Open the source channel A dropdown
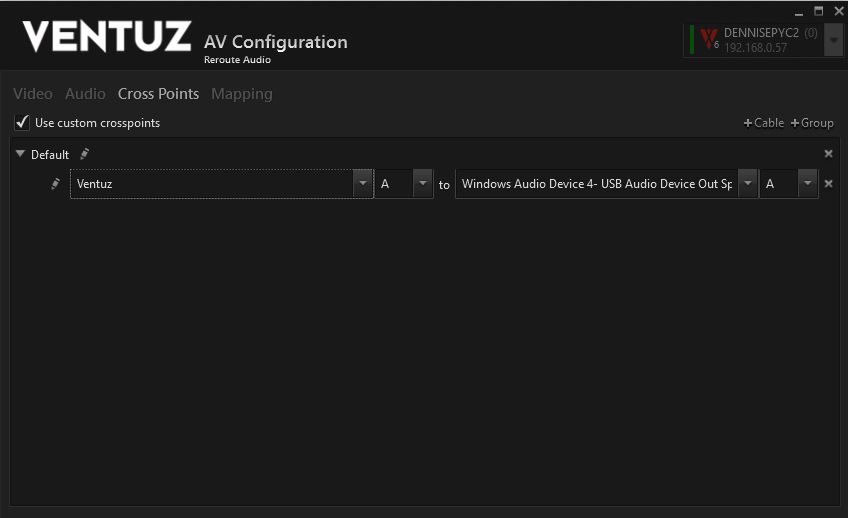The image size is (848, 518). pyautogui.click(x=423, y=184)
